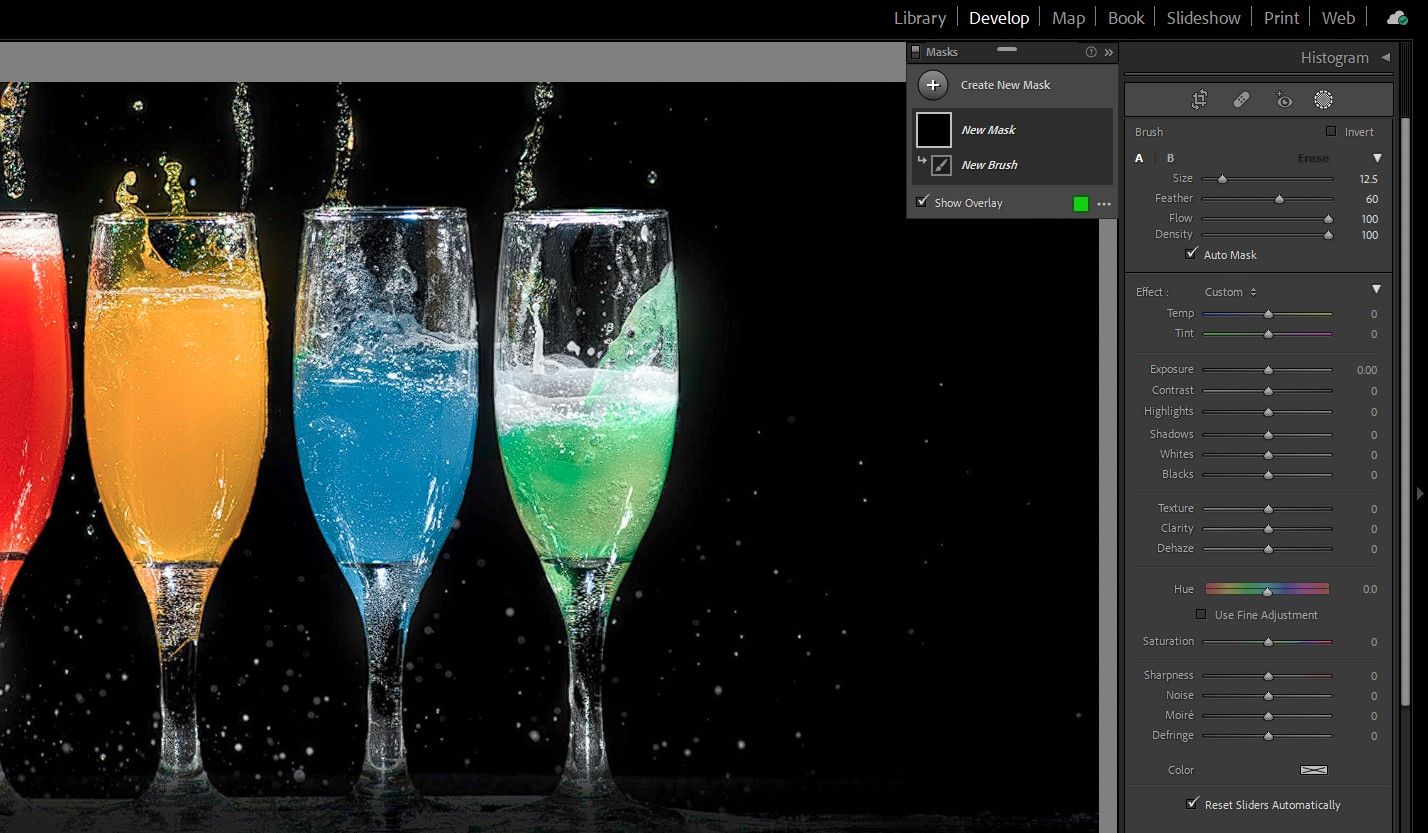Toggle the Auto Mask checkbox
This screenshot has height=833, width=1428.
coord(1191,254)
